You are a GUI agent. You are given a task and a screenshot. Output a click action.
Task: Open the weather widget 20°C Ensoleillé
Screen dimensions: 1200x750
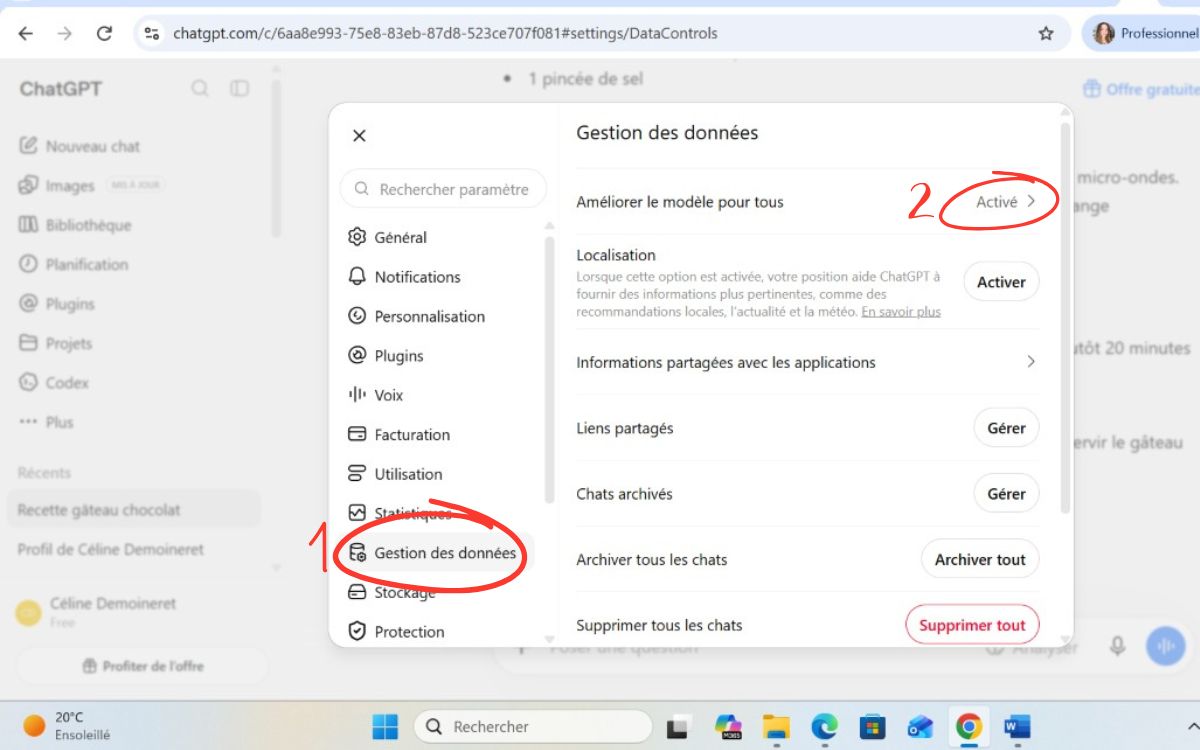coord(68,726)
